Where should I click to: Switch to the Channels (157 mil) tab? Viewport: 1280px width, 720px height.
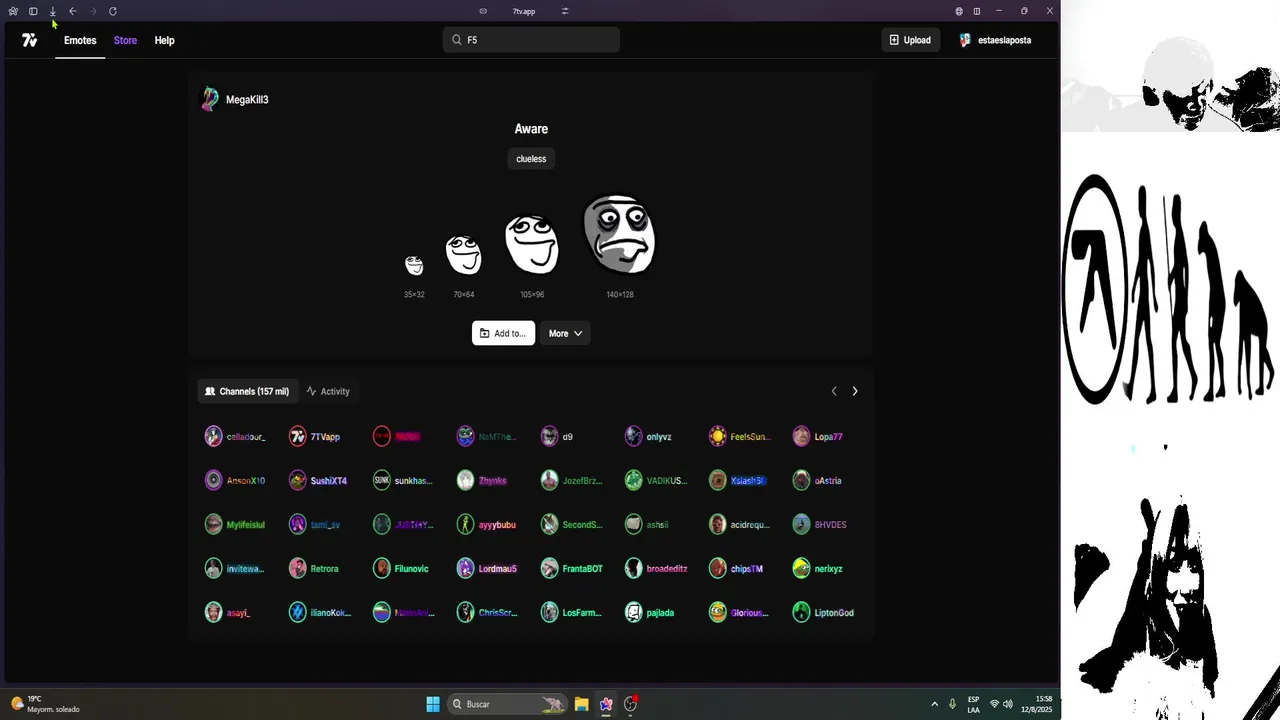click(247, 391)
